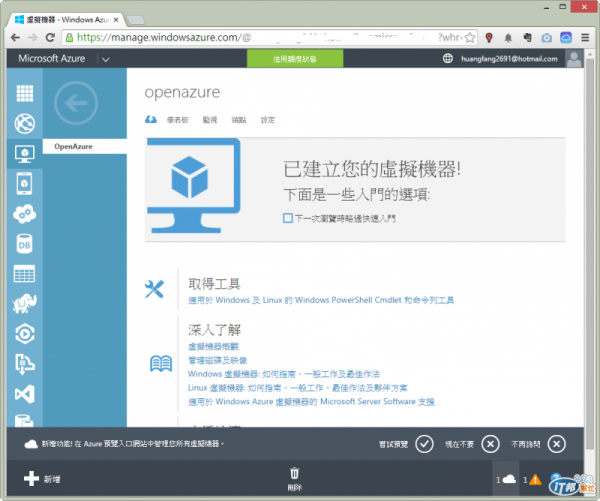The width and height of the screenshot is (600, 501).
Task: Open the Mobile Services phone icon in sidebar
Action: [24, 184]
